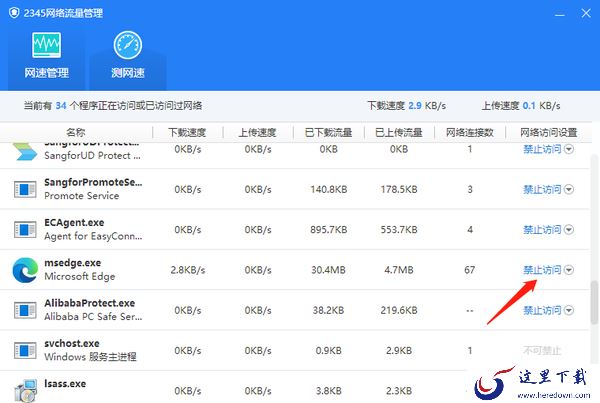Select ECAgent.exe process name
This screenshot has height=403, width=600.
pos(74,222)
